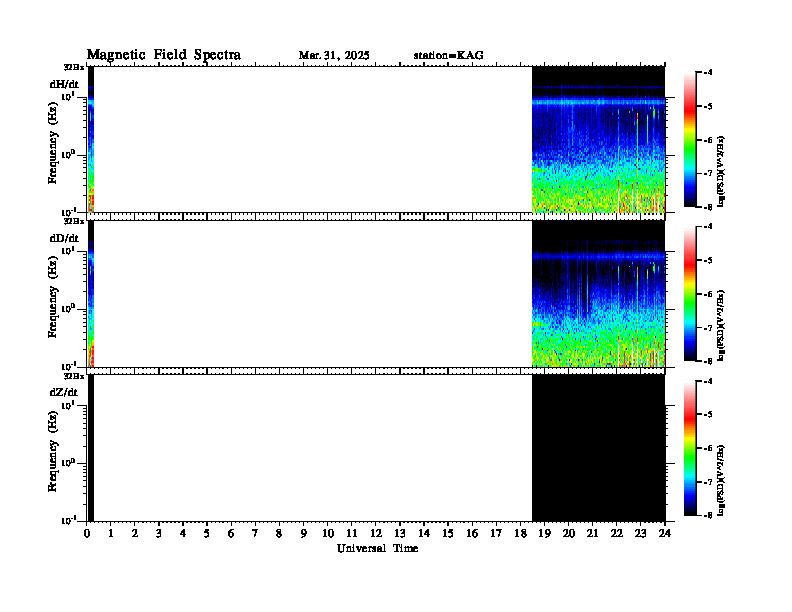This screenshot has height=612, width=792.
Task: Click the "Universal Time" axis title
Action: [377, 548]
